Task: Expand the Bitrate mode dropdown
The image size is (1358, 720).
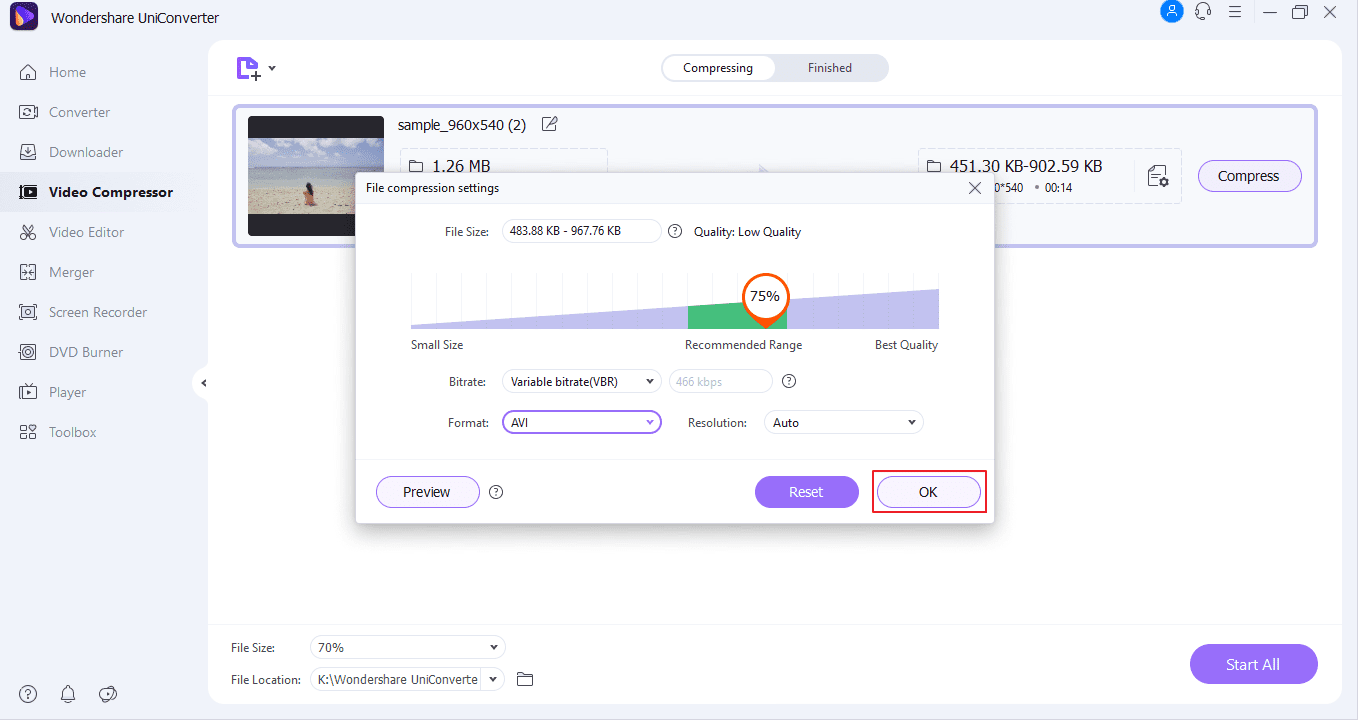Action: coord(581,381)
